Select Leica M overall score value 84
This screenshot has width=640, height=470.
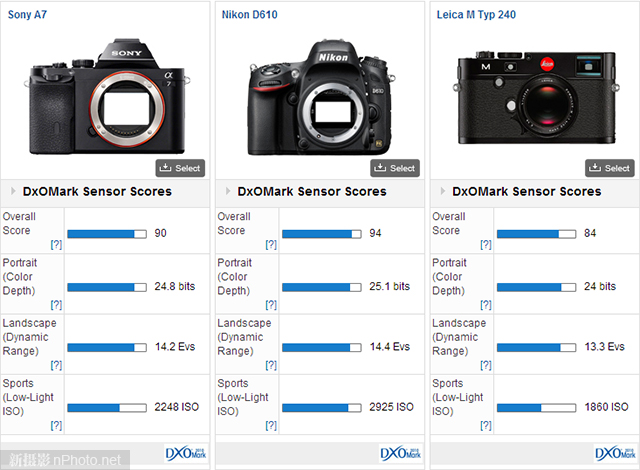pyautogui.click(x=590, y=233)
